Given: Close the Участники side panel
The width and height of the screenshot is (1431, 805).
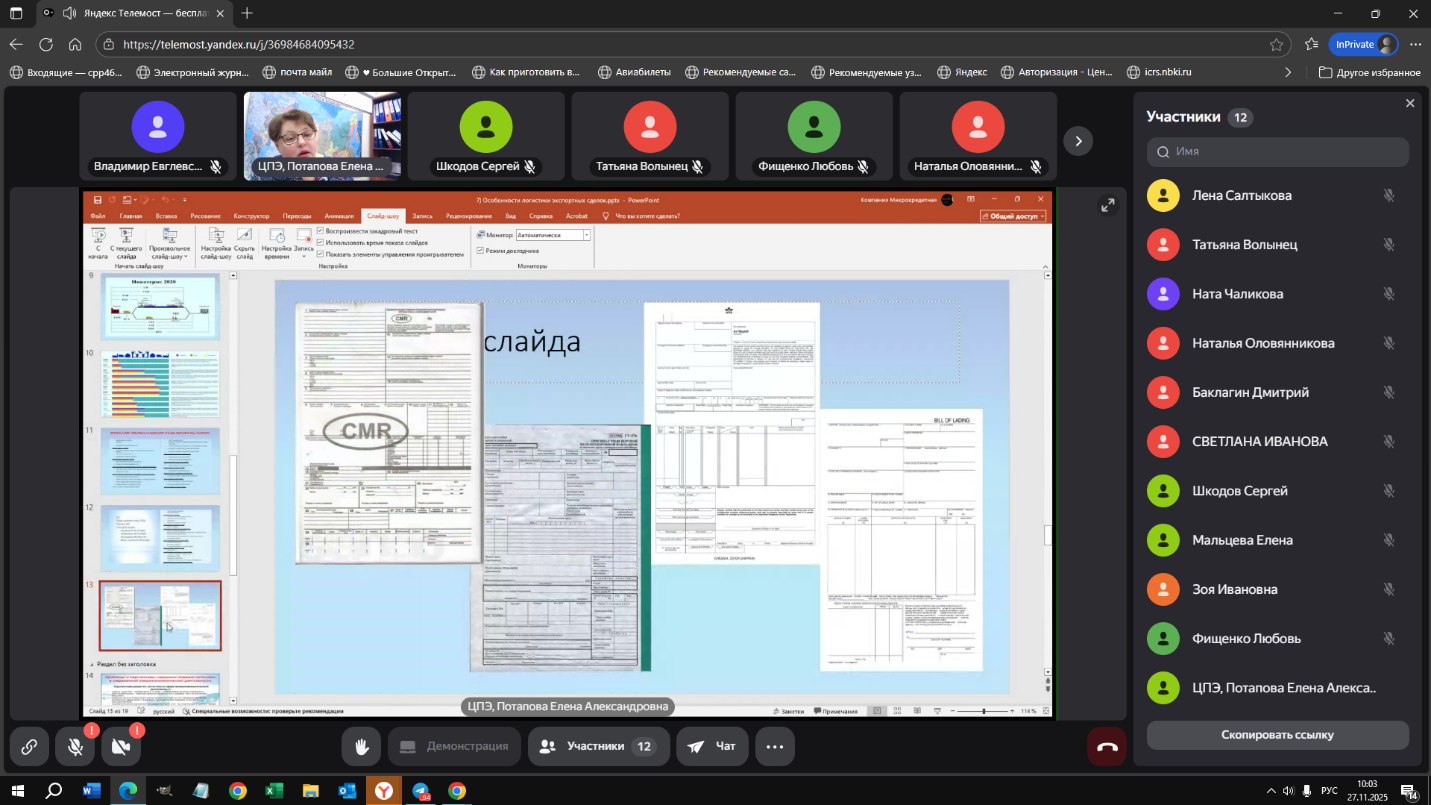Looking at the screenshot, I should (x=1410, y=103).
